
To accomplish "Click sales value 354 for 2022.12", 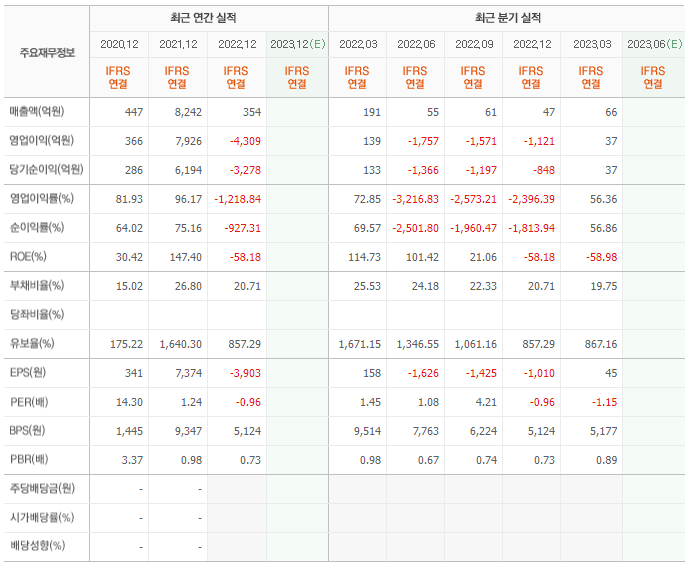I will [x=252, y=113].
